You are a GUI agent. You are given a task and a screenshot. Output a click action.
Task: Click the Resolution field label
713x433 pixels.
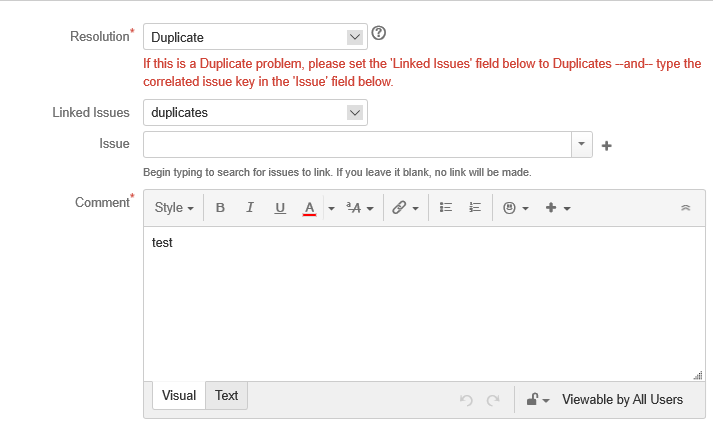click(100, 36)
